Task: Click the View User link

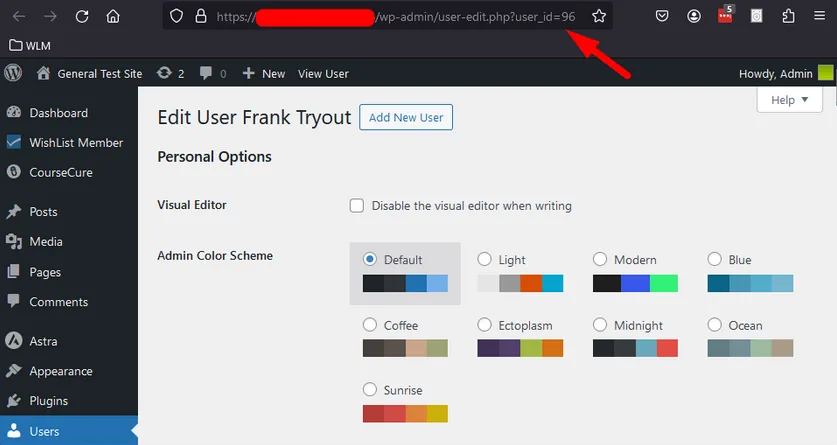Action: (x=323, y=74)
